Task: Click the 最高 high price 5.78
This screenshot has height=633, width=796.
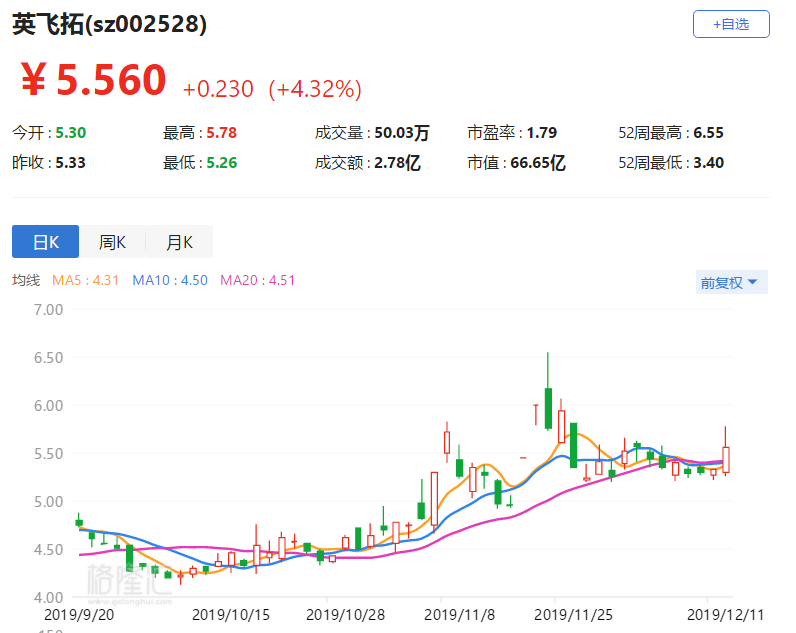Action: click(221, 132)
